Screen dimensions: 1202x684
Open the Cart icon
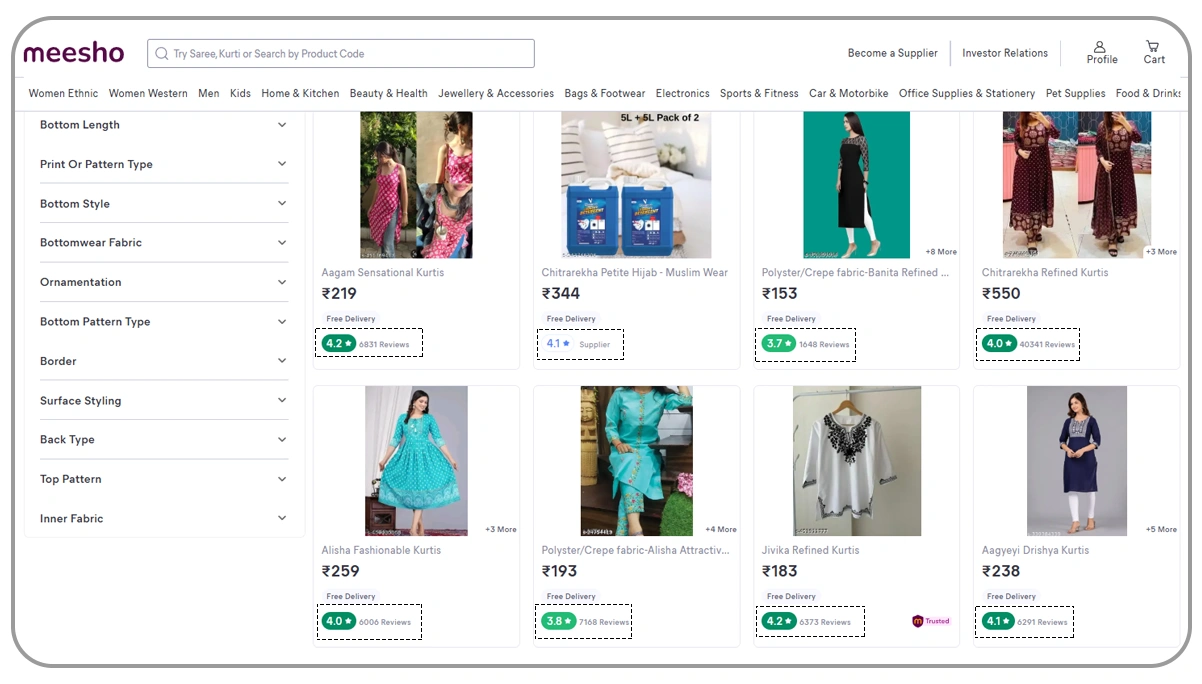point(1153,48)
